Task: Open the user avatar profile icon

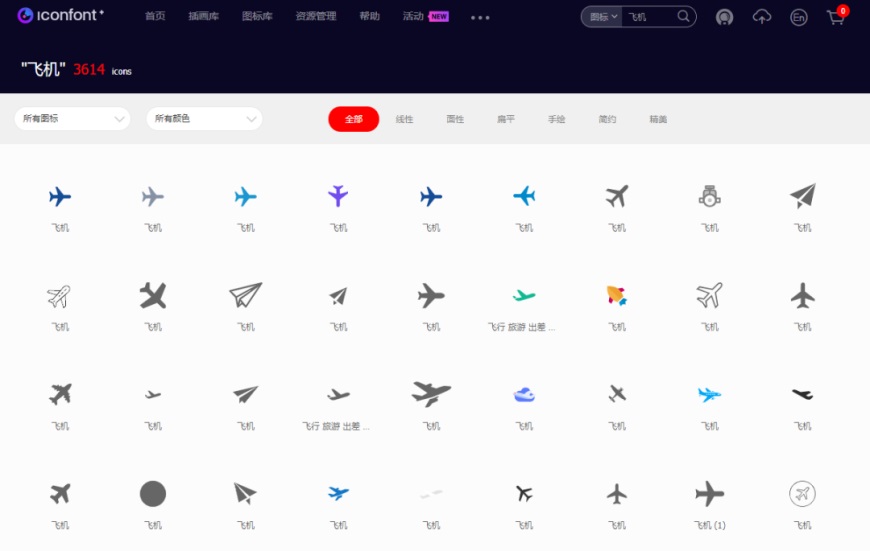Action: (x=724, y=17)
